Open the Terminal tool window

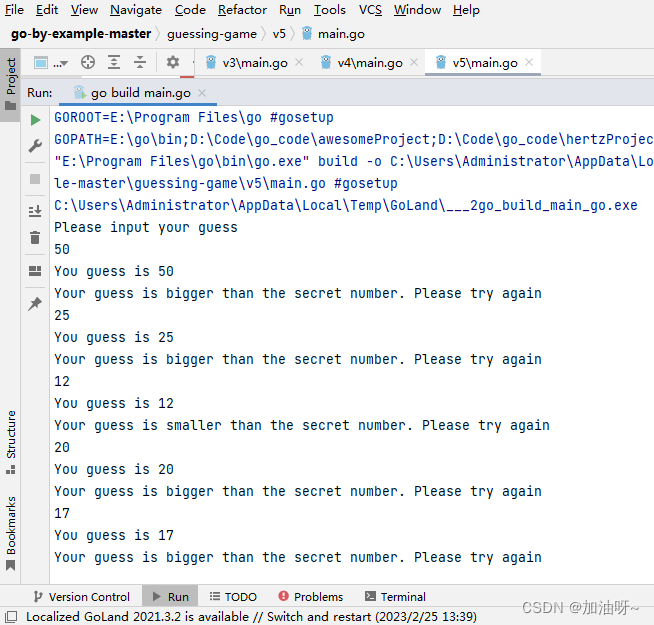click(x=395, y=597)
